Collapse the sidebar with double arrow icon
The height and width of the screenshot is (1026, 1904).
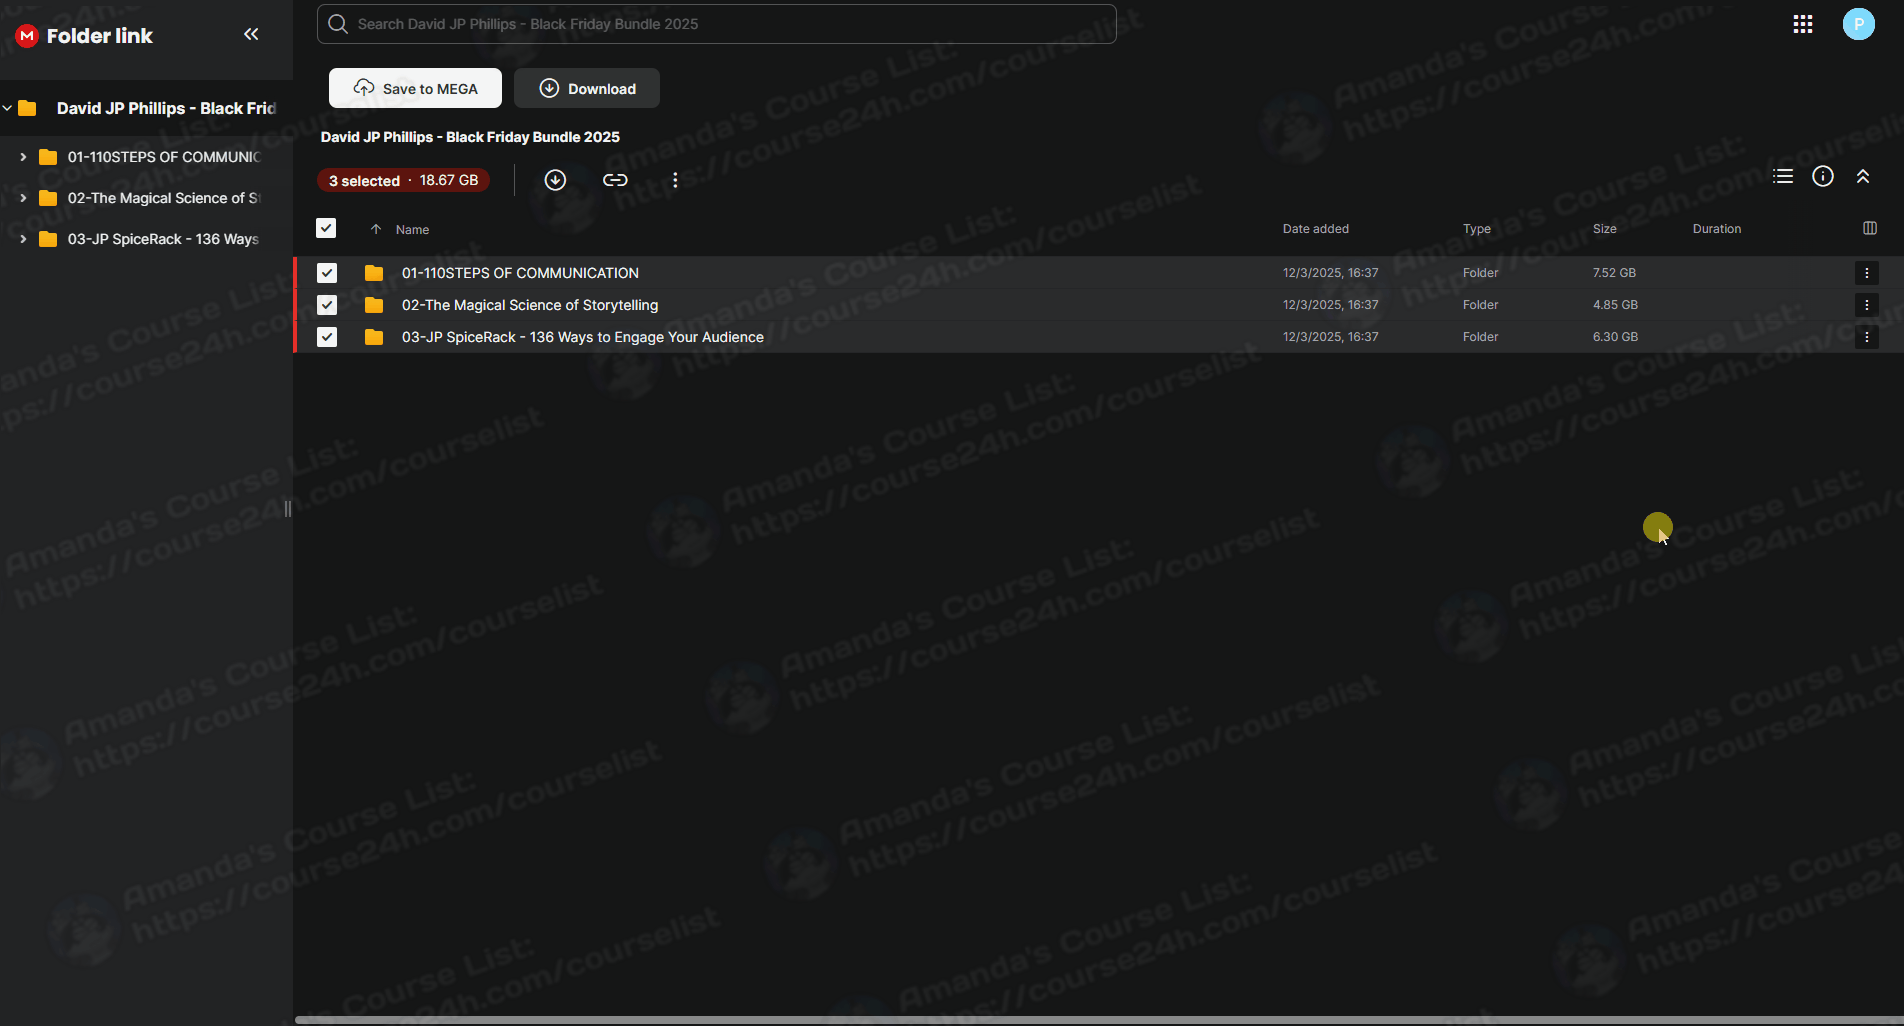click(x=251, y=35)
